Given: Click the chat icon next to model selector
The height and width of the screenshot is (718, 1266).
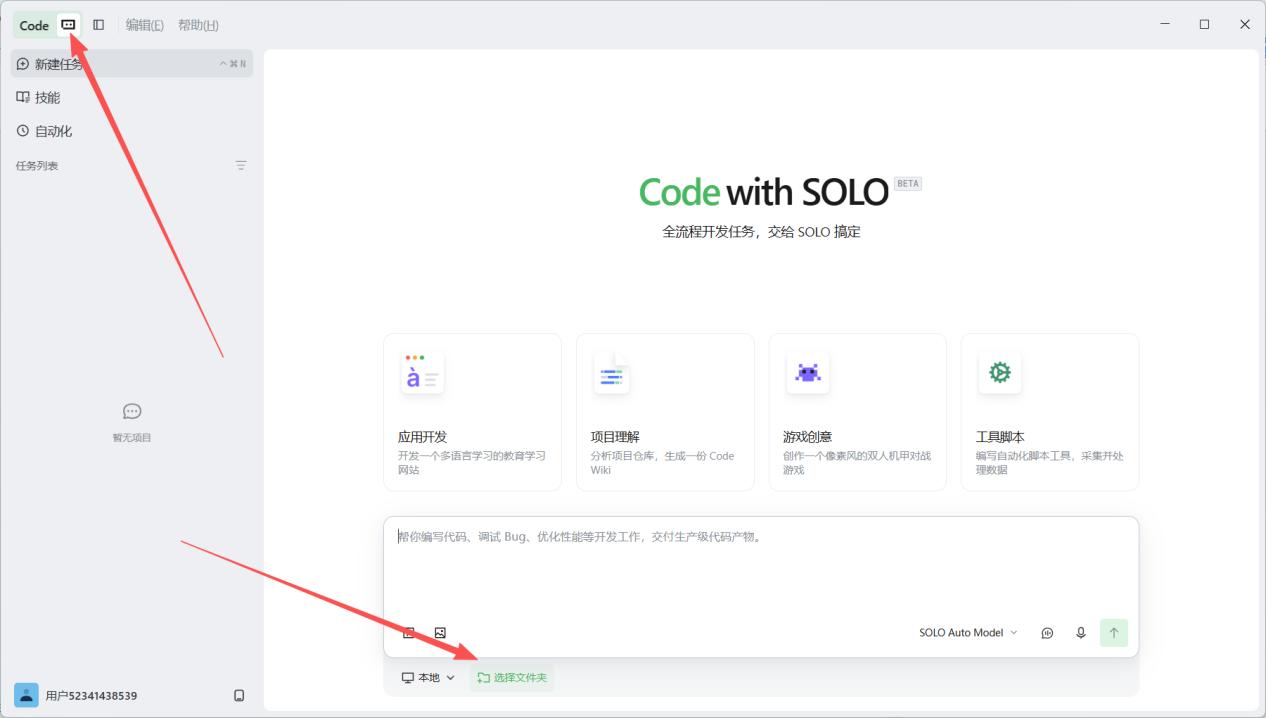Looking at the screenshot, I should click(x=1047, y=633).
